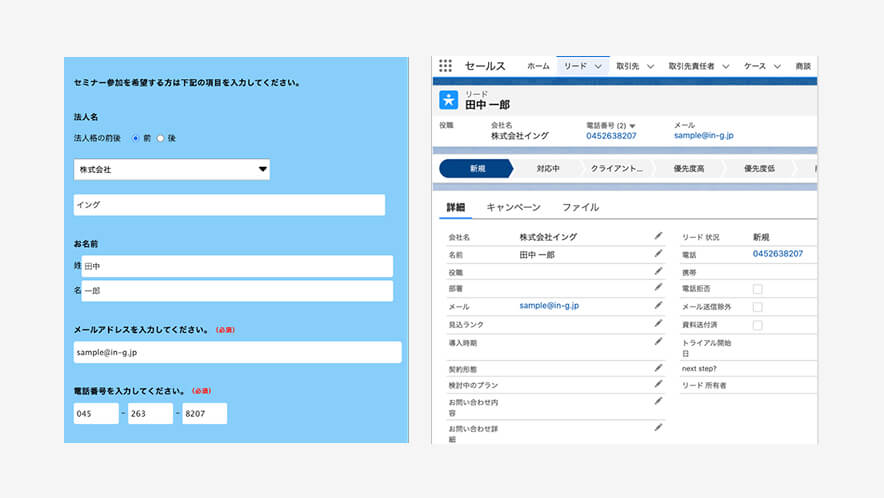
Task: Switch to the キャンペーン tab
Action: coord(513,207)
